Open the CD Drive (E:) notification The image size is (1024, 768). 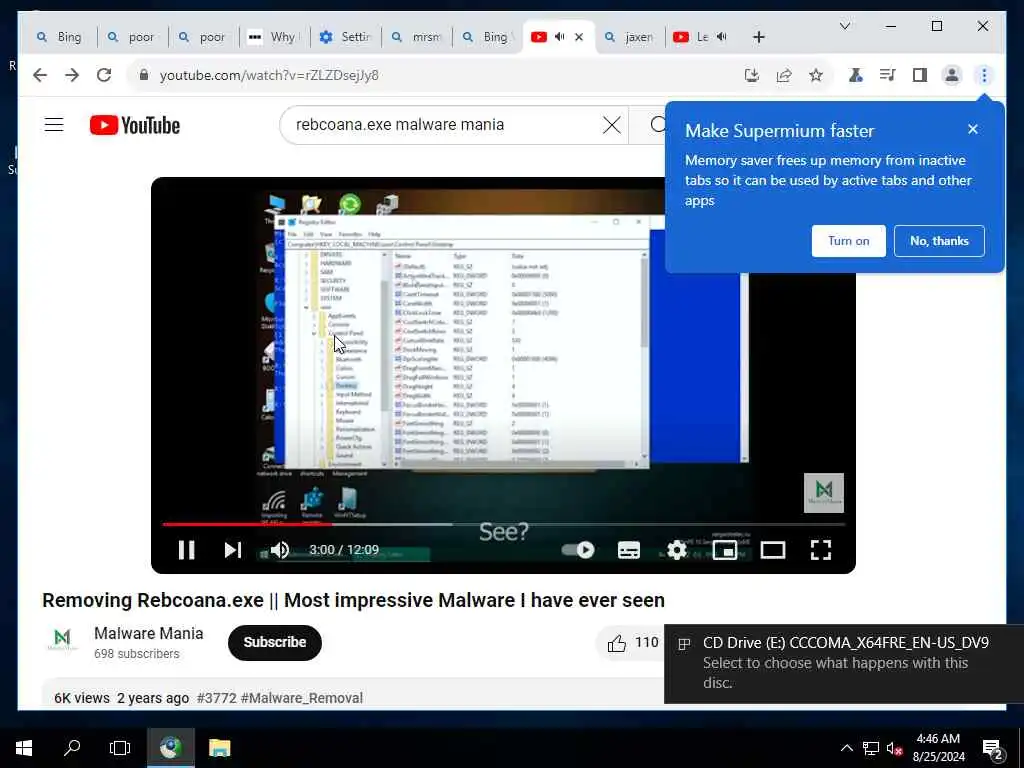coord(843,663)
